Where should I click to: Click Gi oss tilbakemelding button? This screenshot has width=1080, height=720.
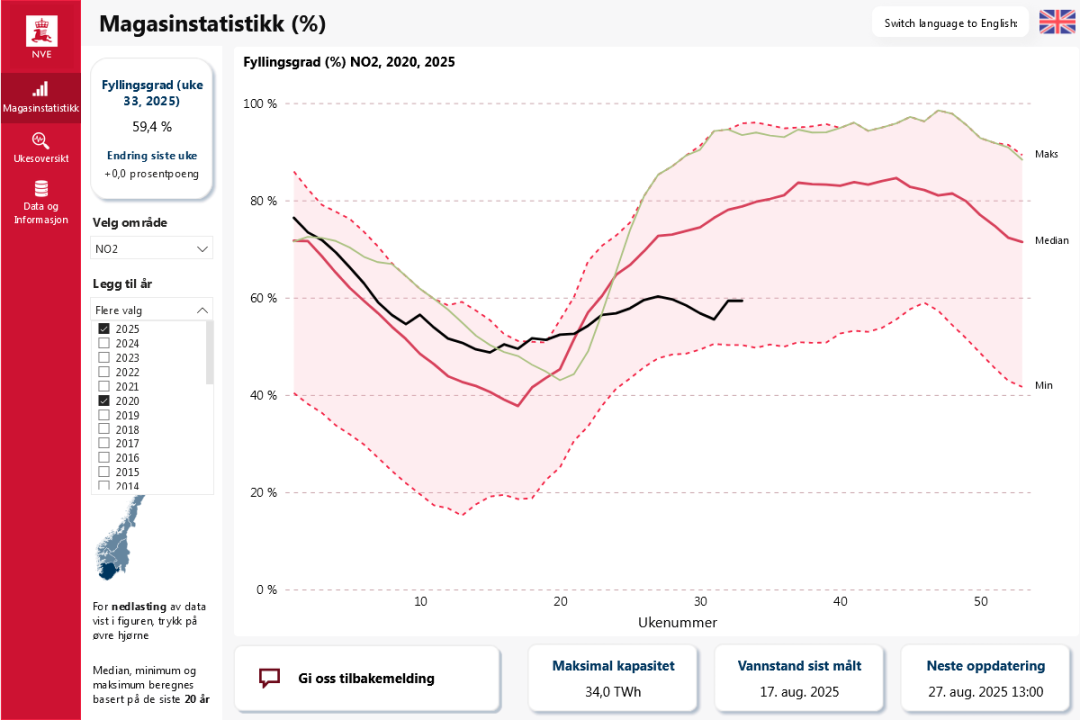366,678
